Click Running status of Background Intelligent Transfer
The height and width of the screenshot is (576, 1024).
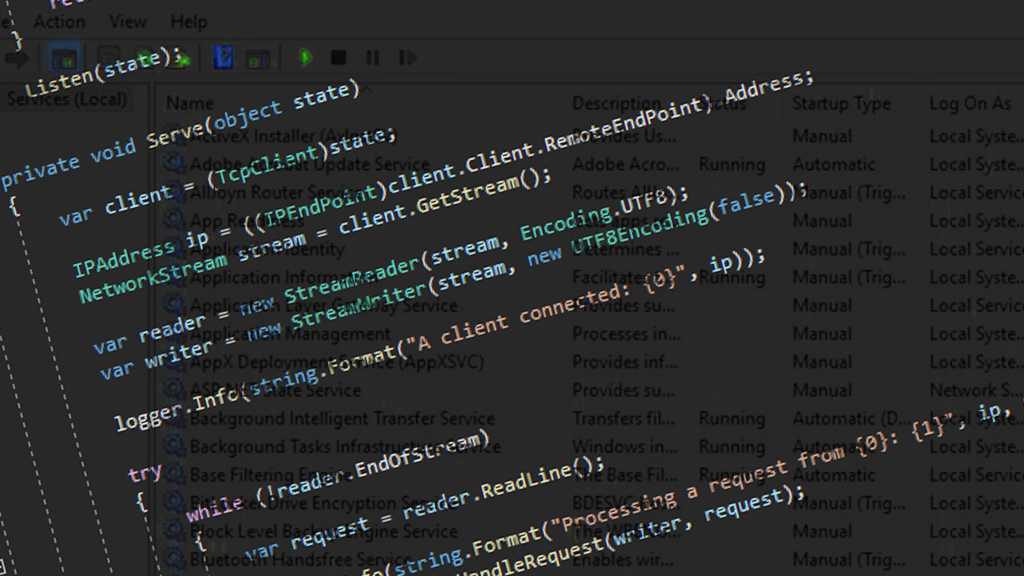click(731, 419)
